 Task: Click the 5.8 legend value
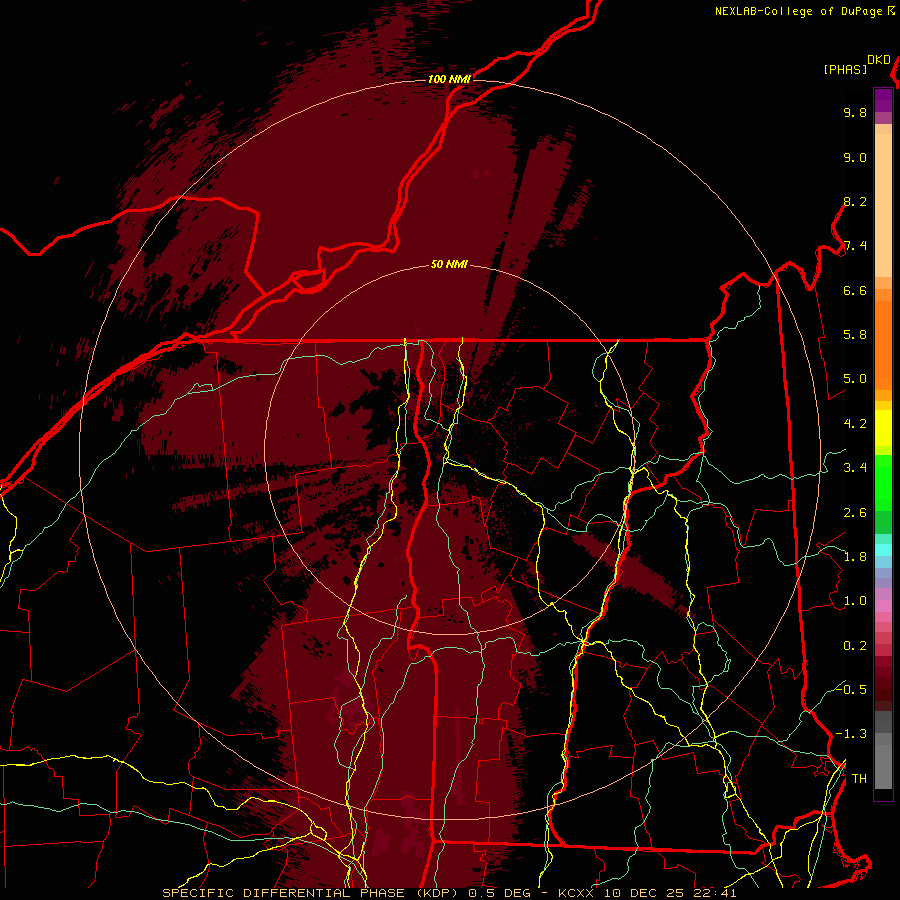(855, 335)
